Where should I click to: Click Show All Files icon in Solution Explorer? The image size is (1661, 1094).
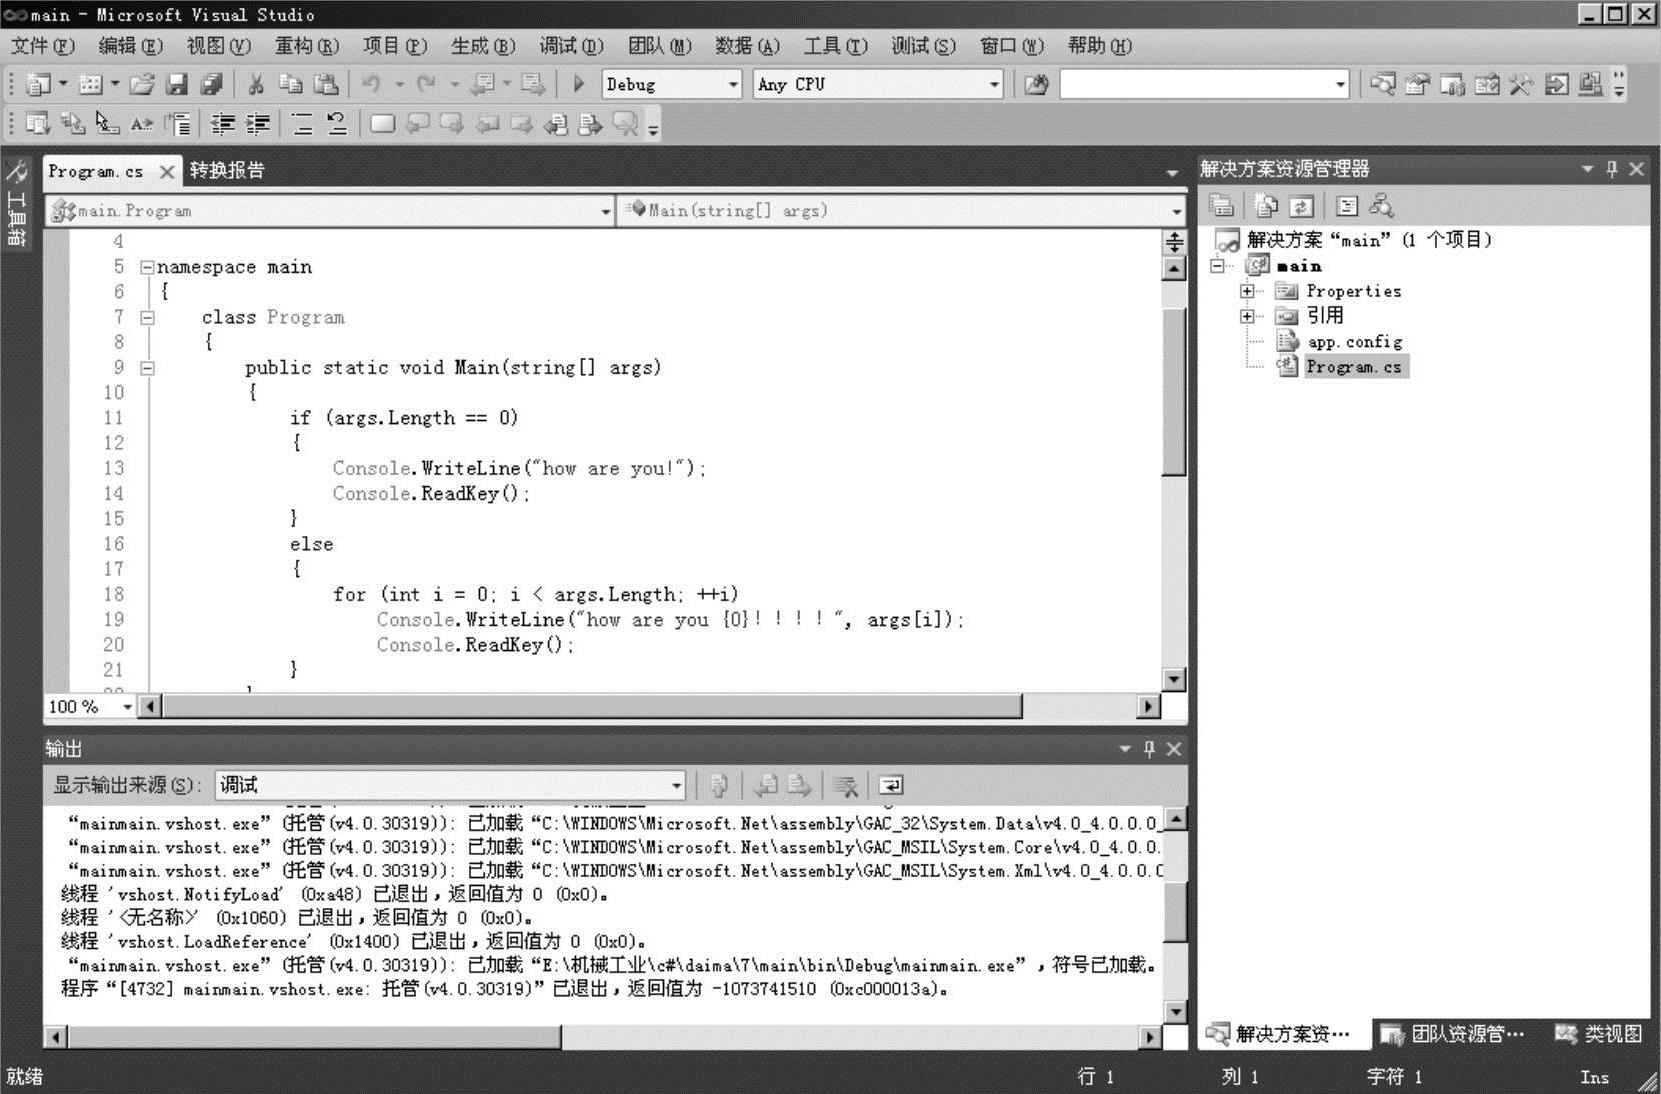(x=1266, y=206)
